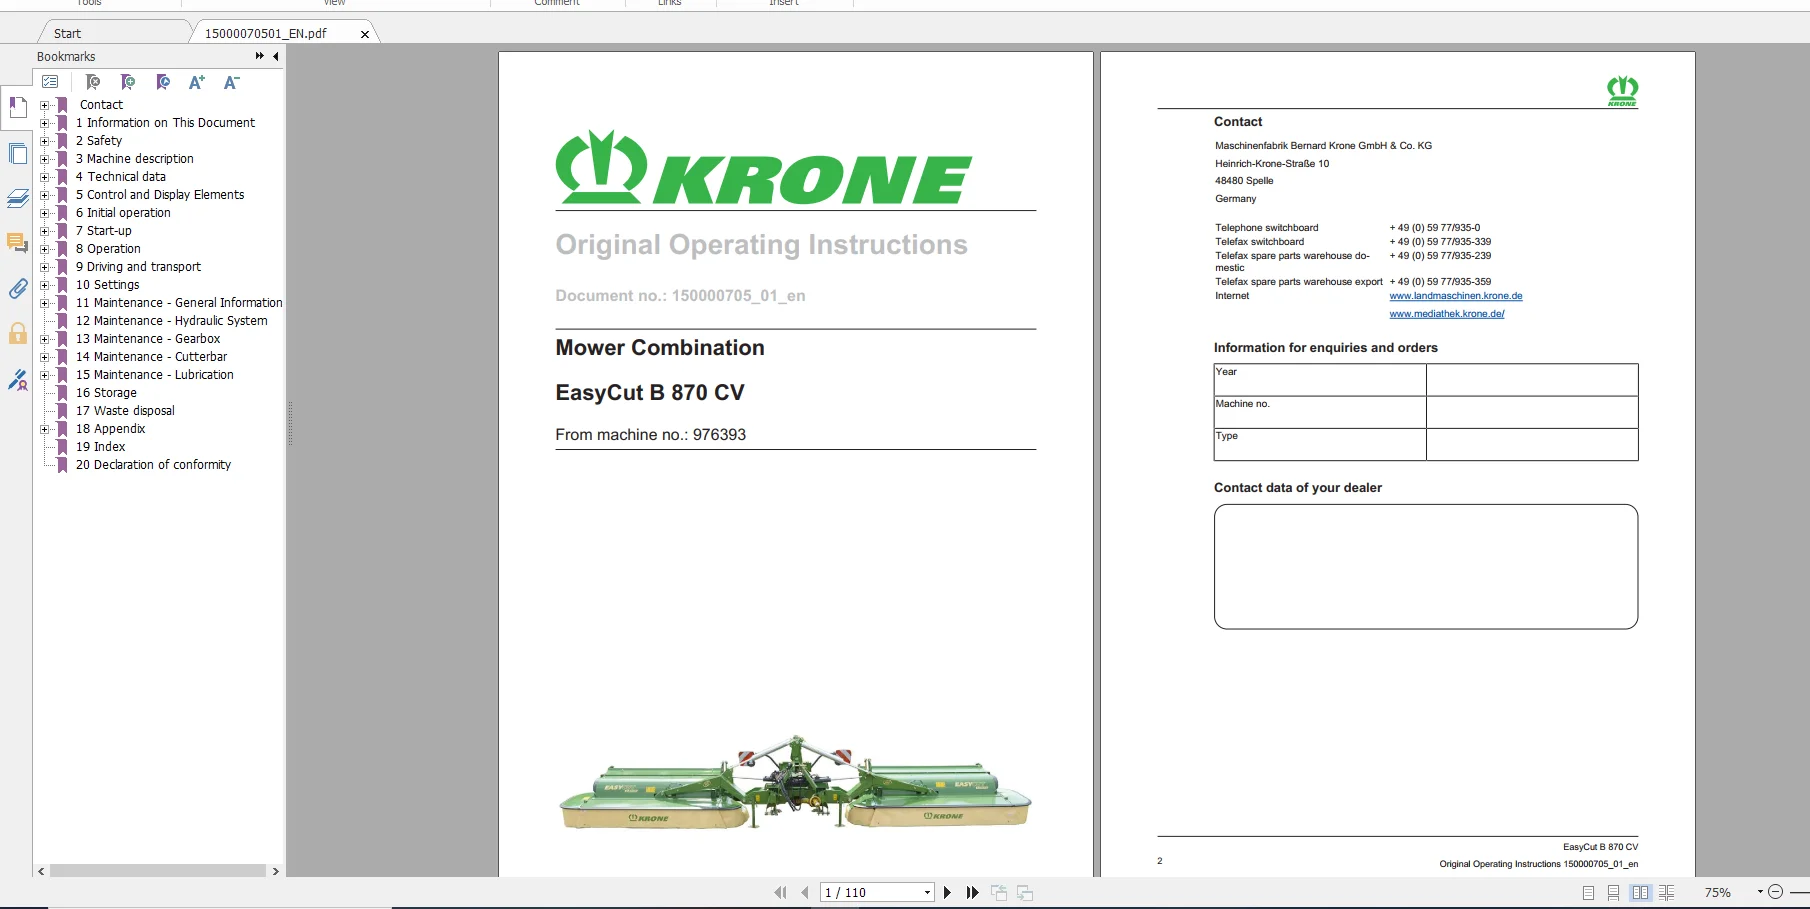Open 15 Maintenance - Lubrication bookmark
This screenshot has height=909, width=1810.
(155, 375)
